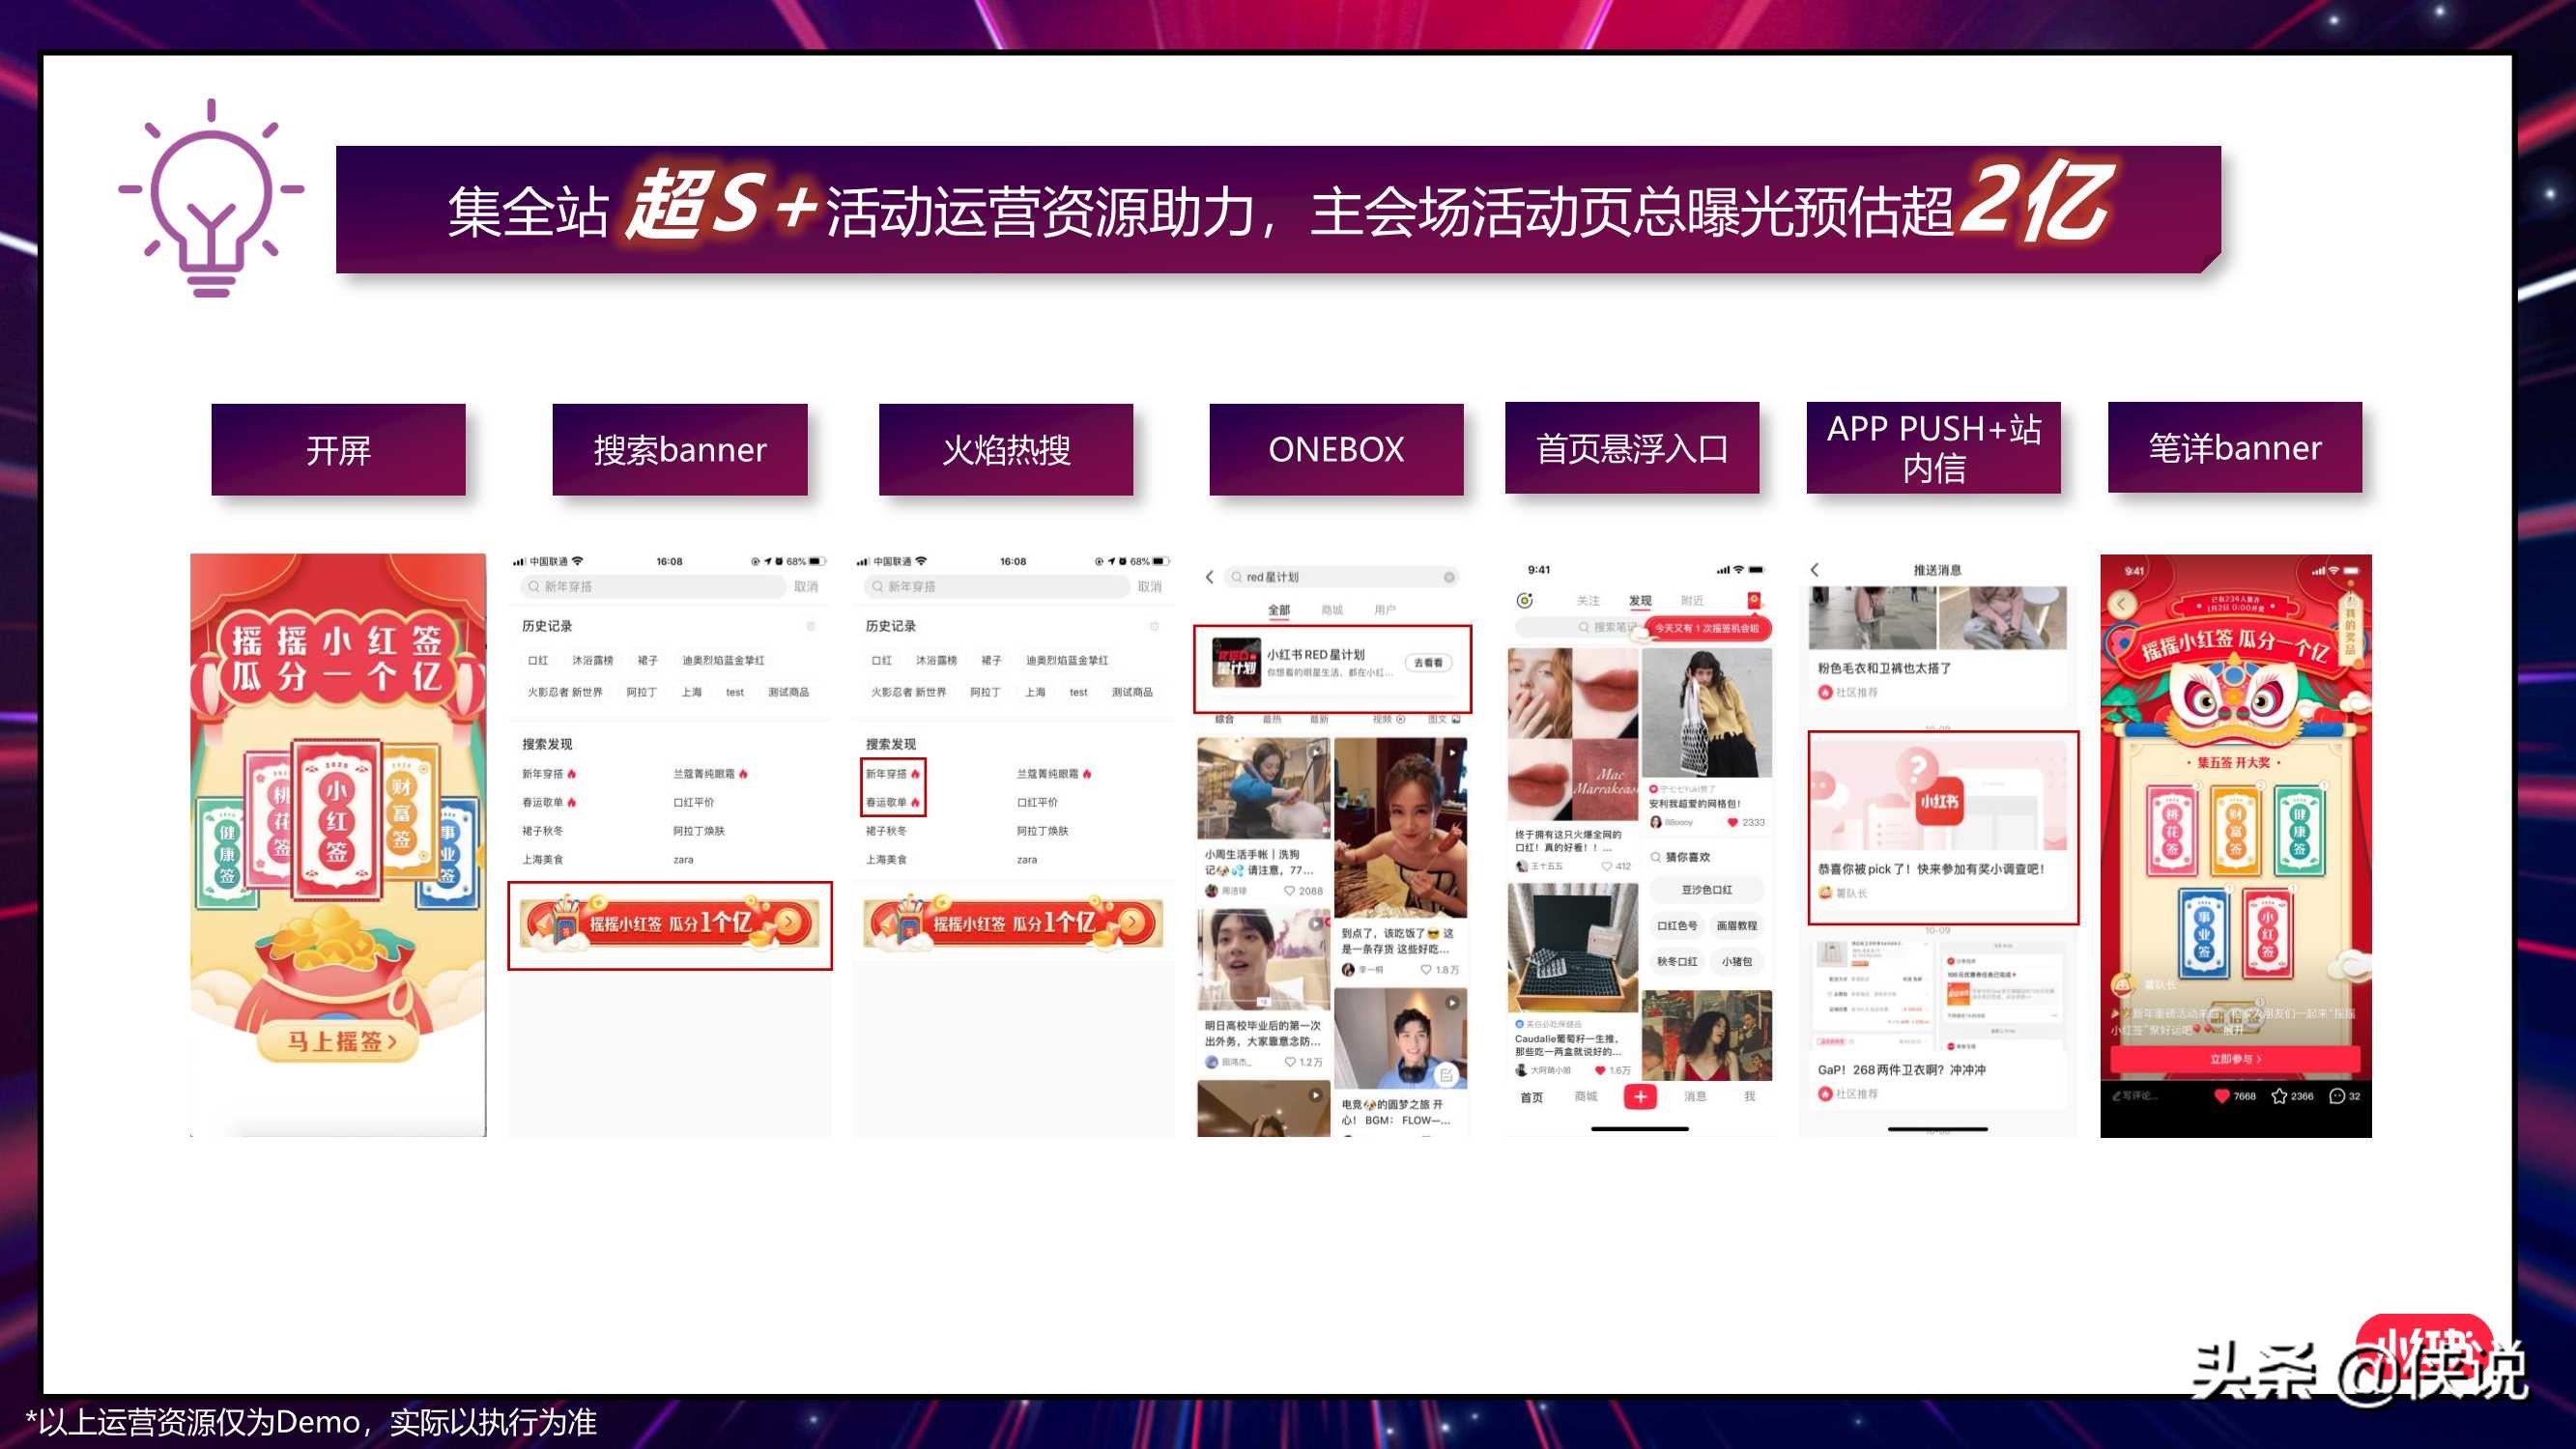Tap the 小猪包 suggestion chip
Image resolution: width=2576 pixels, height=1449 pixels.
(1737, 962)
